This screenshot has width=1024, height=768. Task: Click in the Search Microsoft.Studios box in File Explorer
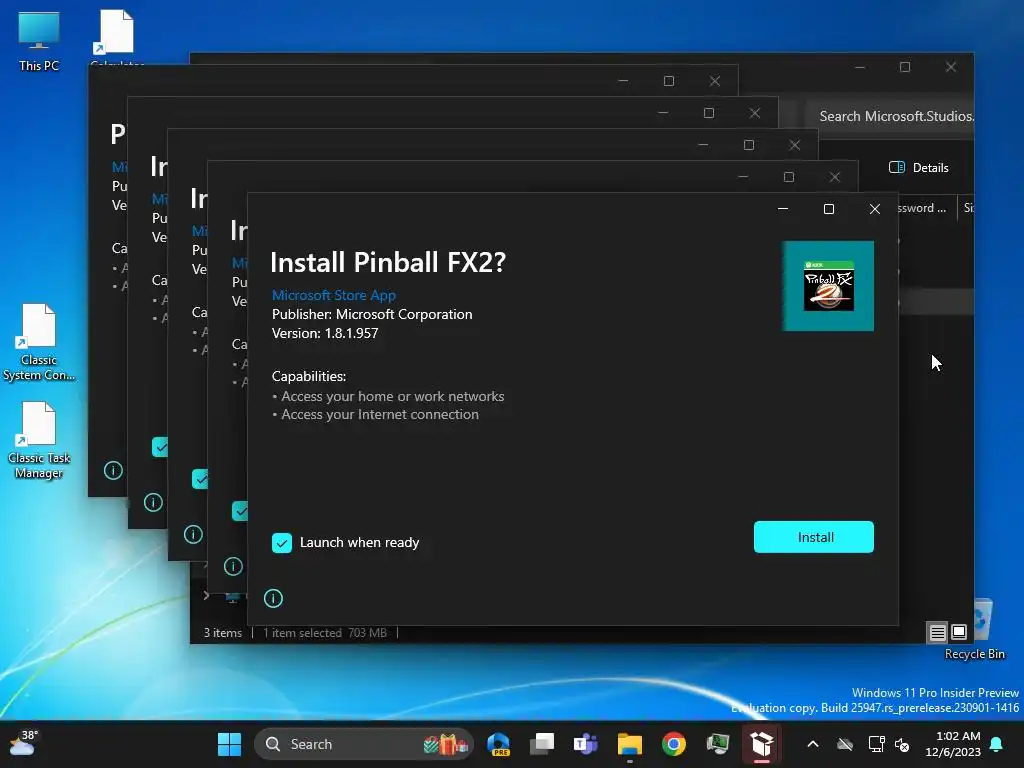click(891, 116)
